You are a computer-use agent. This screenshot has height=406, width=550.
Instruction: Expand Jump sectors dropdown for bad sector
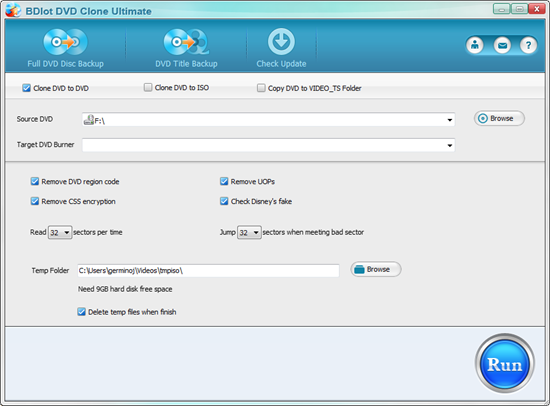click(249, 232)
